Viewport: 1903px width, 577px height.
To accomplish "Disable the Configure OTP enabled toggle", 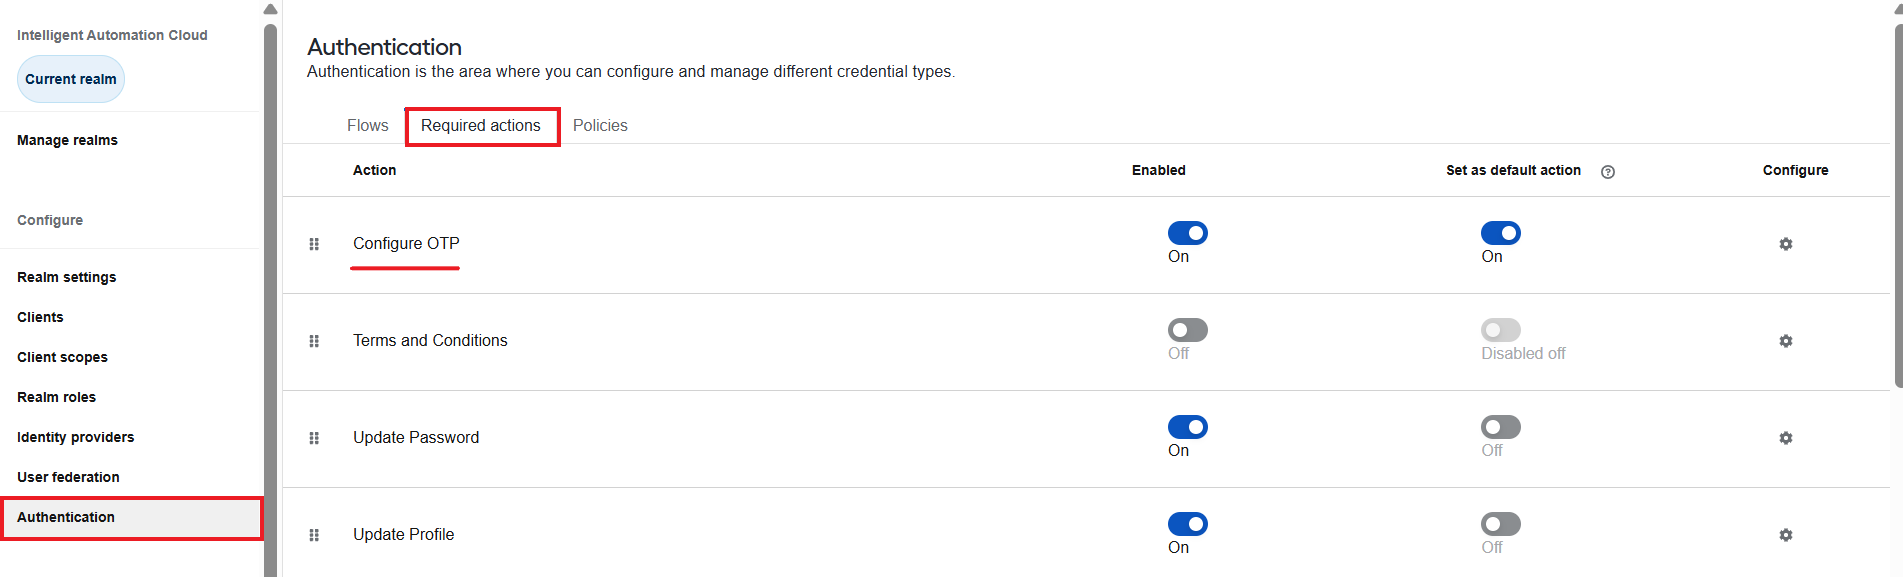I will tap(1188, 233).
